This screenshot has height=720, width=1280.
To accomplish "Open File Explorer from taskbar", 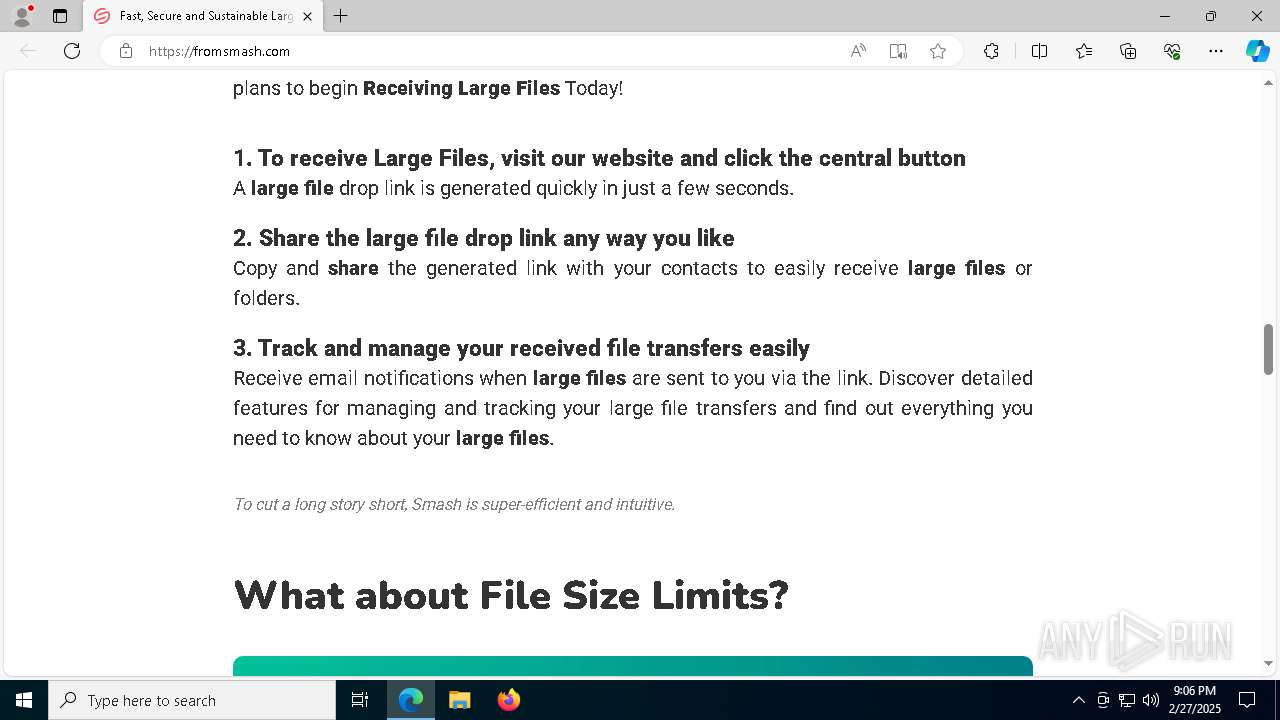I will [459, 700].
